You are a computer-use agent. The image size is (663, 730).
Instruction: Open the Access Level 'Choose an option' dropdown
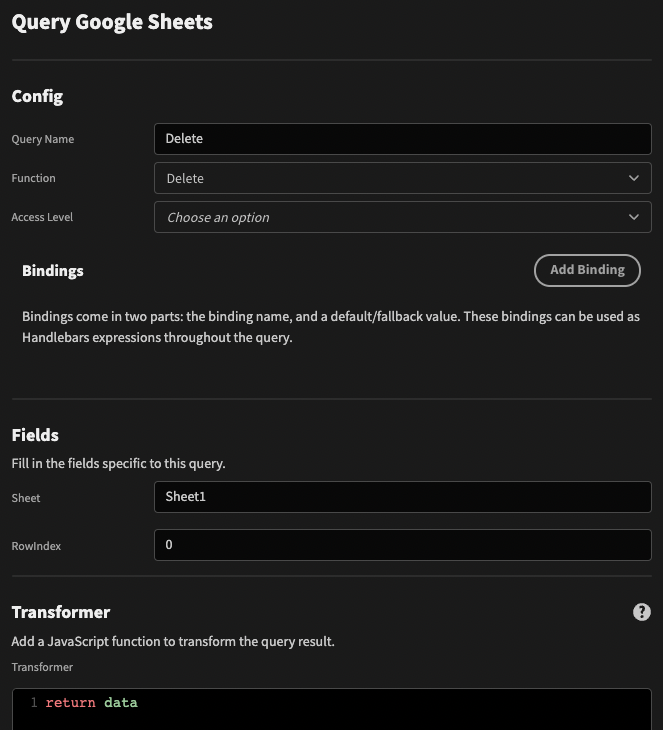tap(403, 217)
